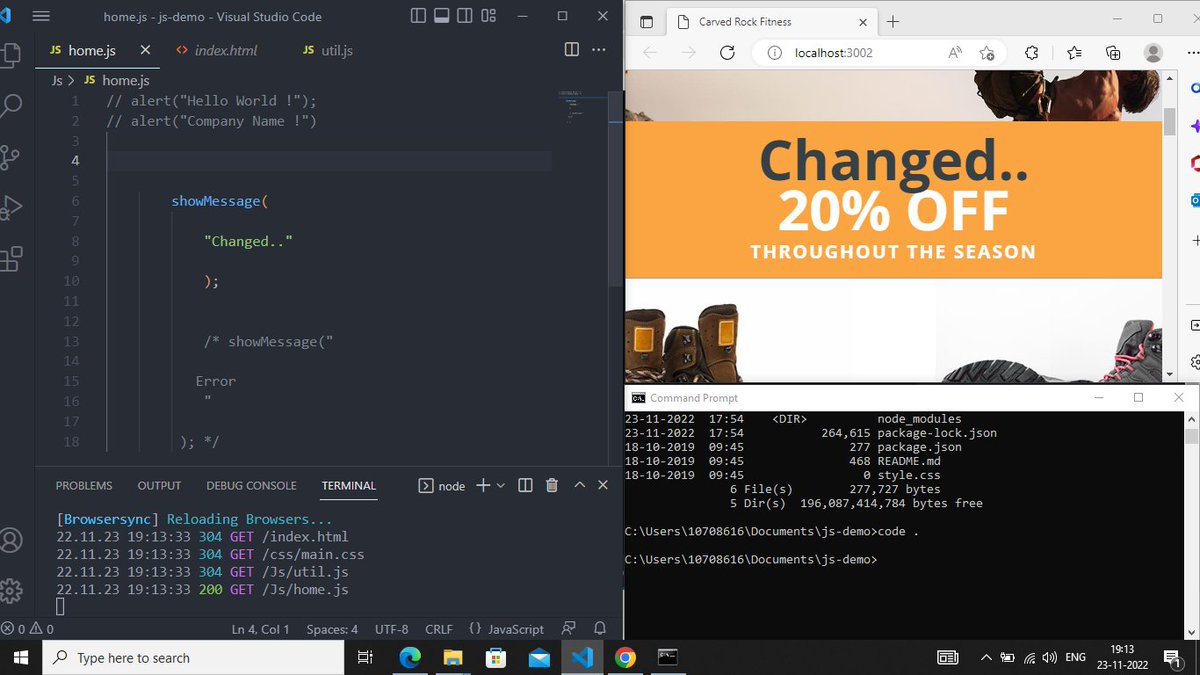Open the launch profile dropdown arrow
The image size is (1200, 675).
(500, 485)
